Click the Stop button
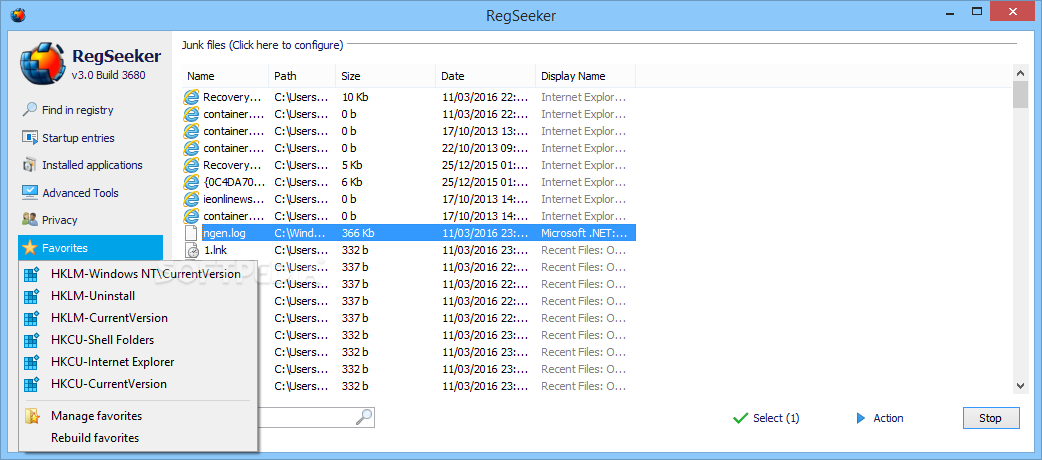Image resolution: width=1042 pixels, height=460 pixels. 991,418
